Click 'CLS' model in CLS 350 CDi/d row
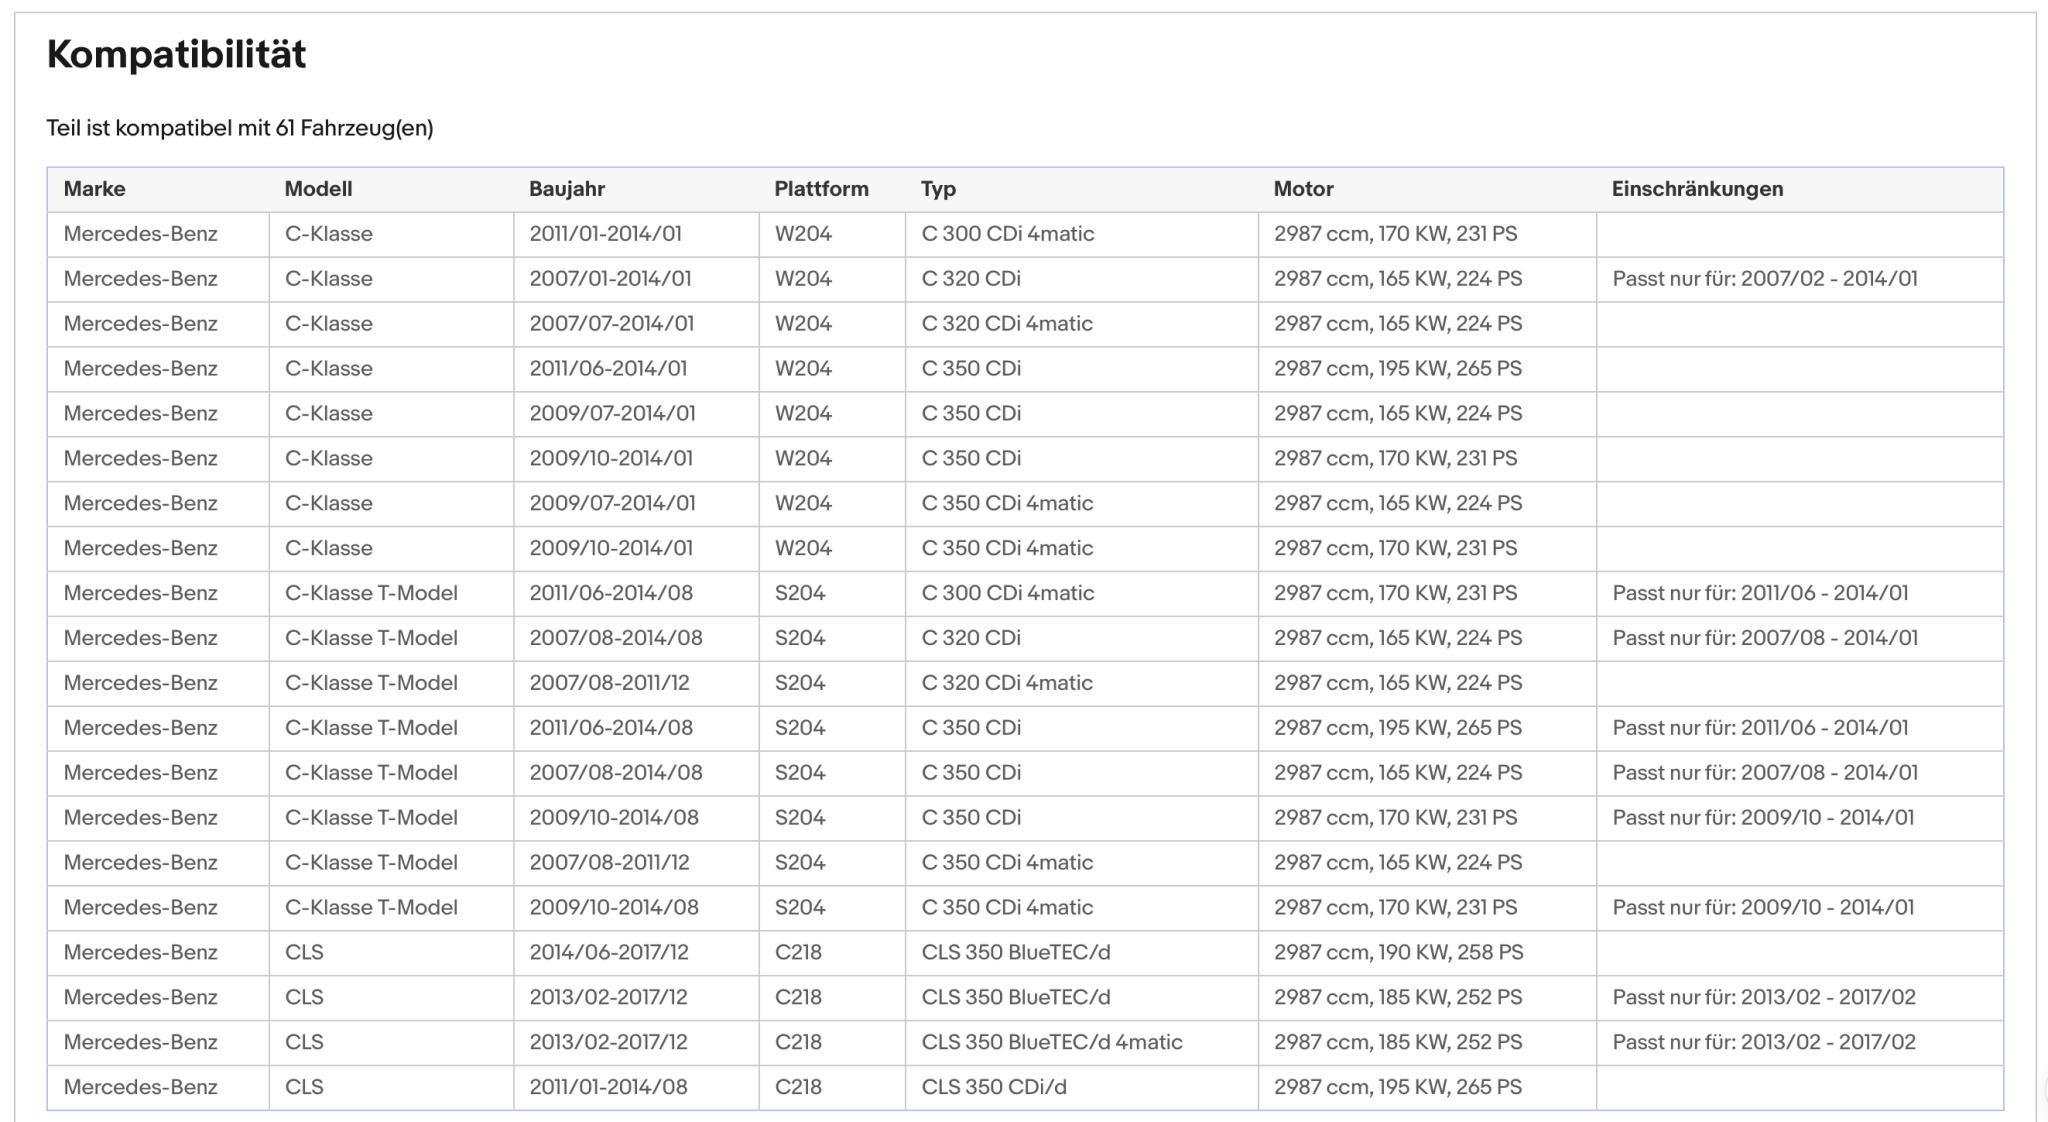This screenshot has height=1122, width=2048. (304, 1087)
